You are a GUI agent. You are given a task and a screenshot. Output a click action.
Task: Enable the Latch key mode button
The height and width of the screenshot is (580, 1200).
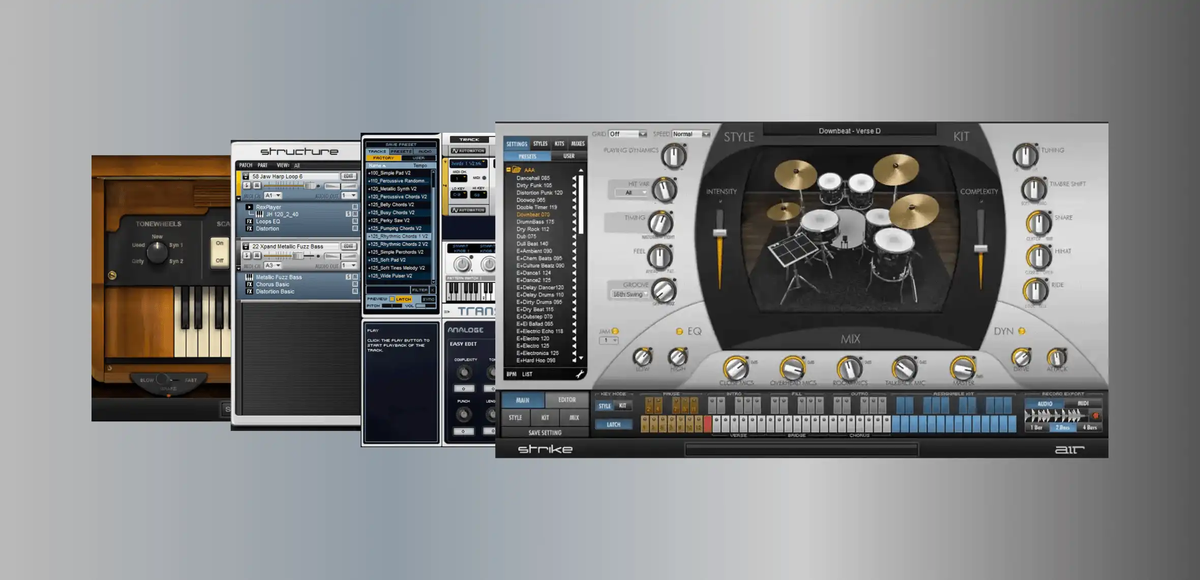click(x=614, y=424)
